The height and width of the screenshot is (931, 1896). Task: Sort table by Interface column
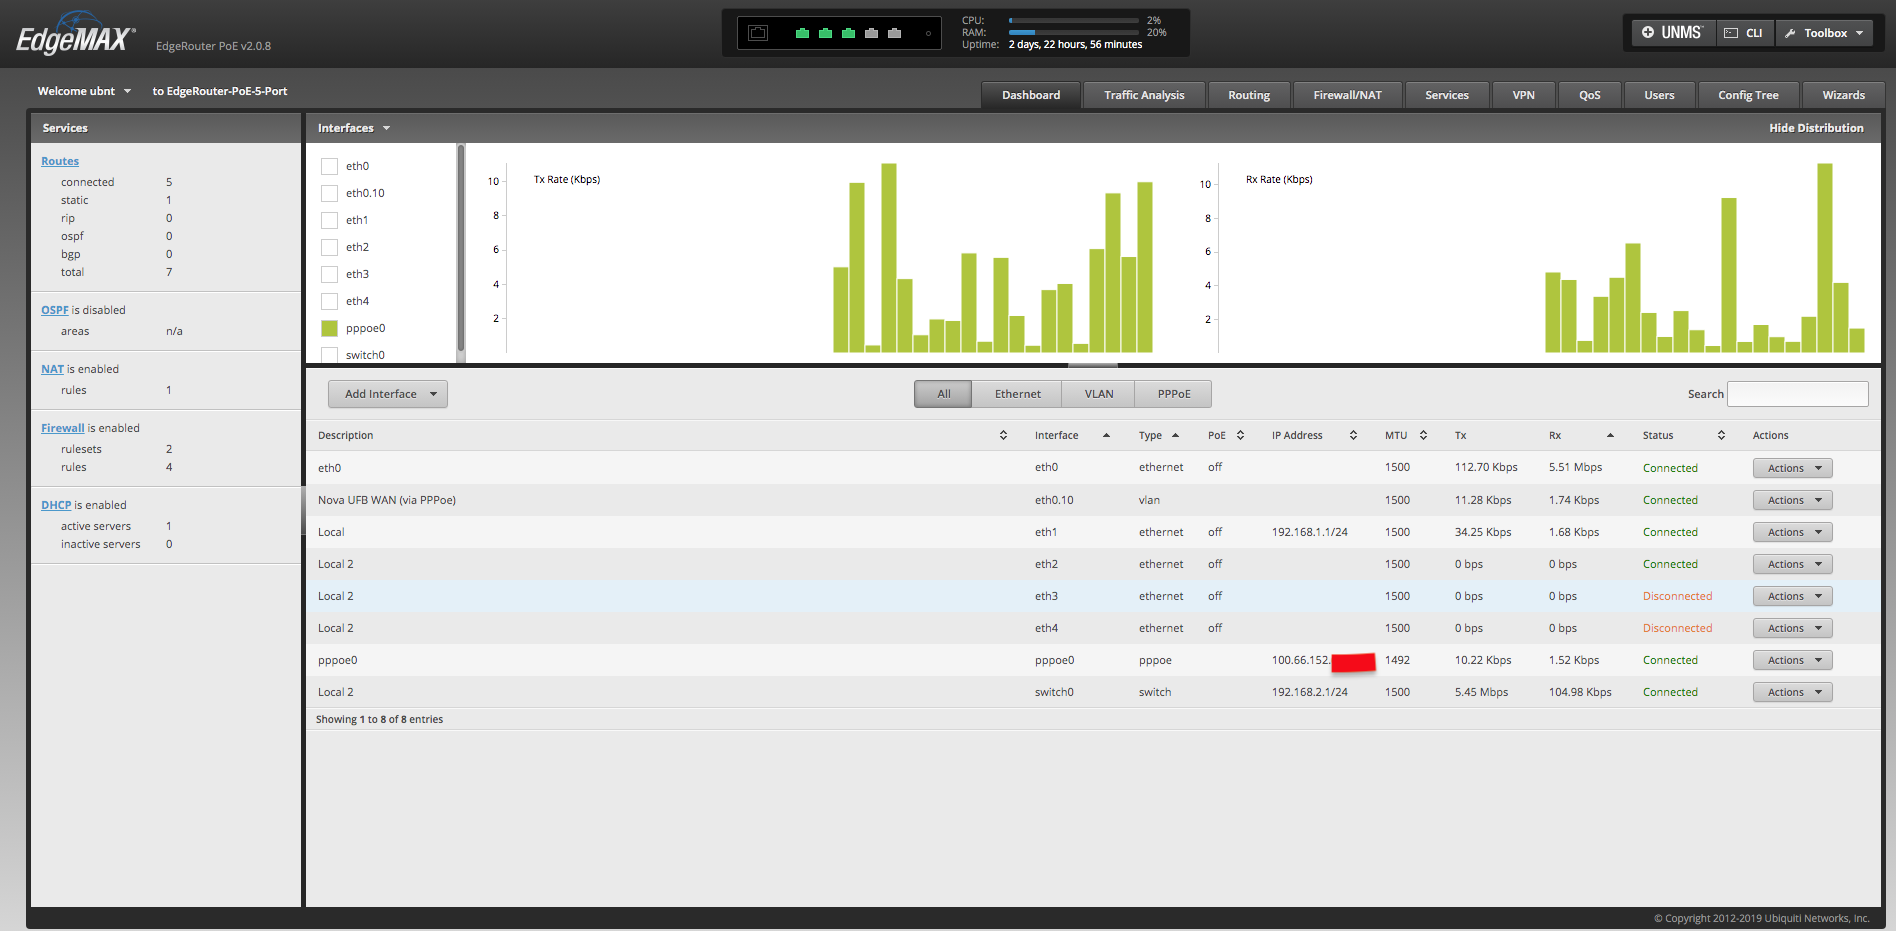click(x=1106, y=435)
